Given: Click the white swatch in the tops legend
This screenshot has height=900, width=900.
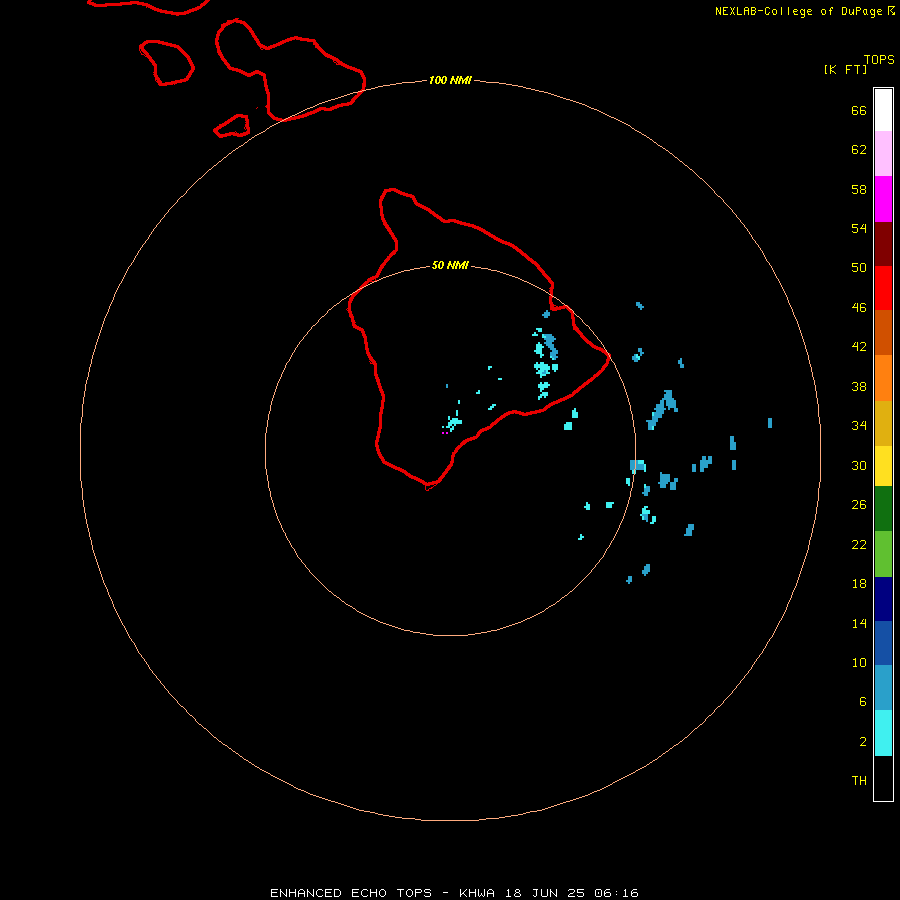Looking at the screenshot, I should pyautogui.click(x=883, y=110).
